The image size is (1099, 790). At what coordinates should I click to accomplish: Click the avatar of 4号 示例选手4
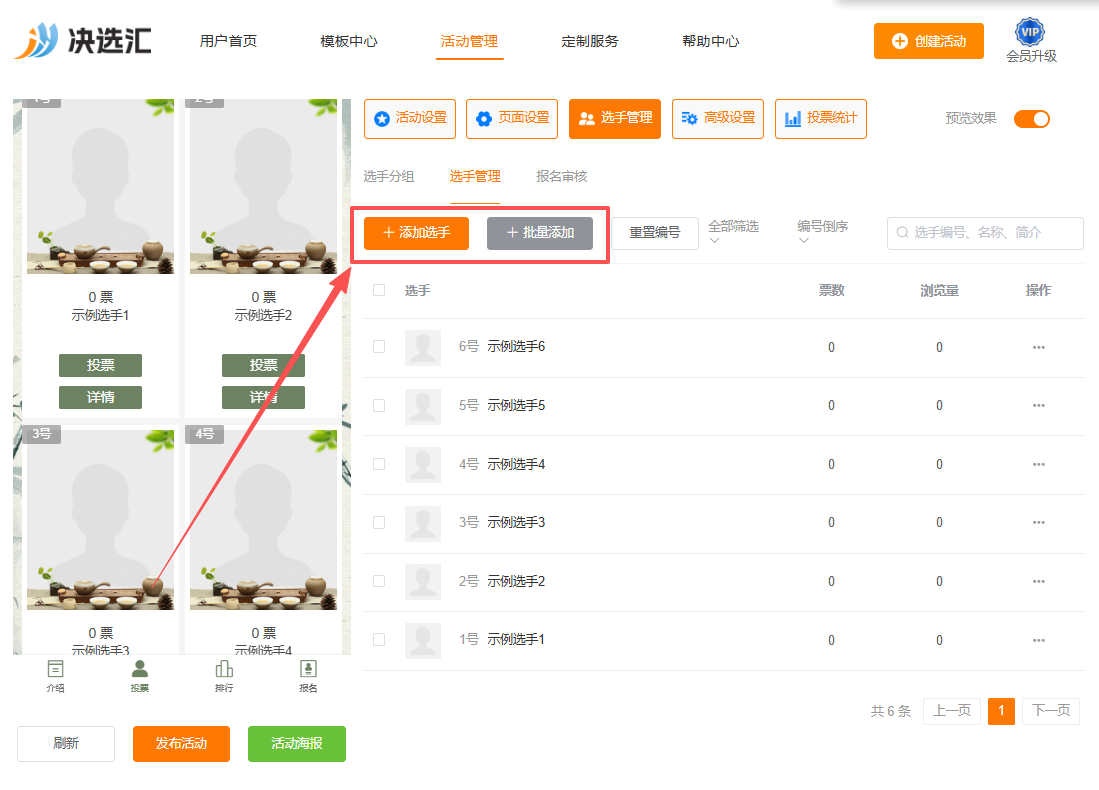pyautogui.click(x=423, y=465)
